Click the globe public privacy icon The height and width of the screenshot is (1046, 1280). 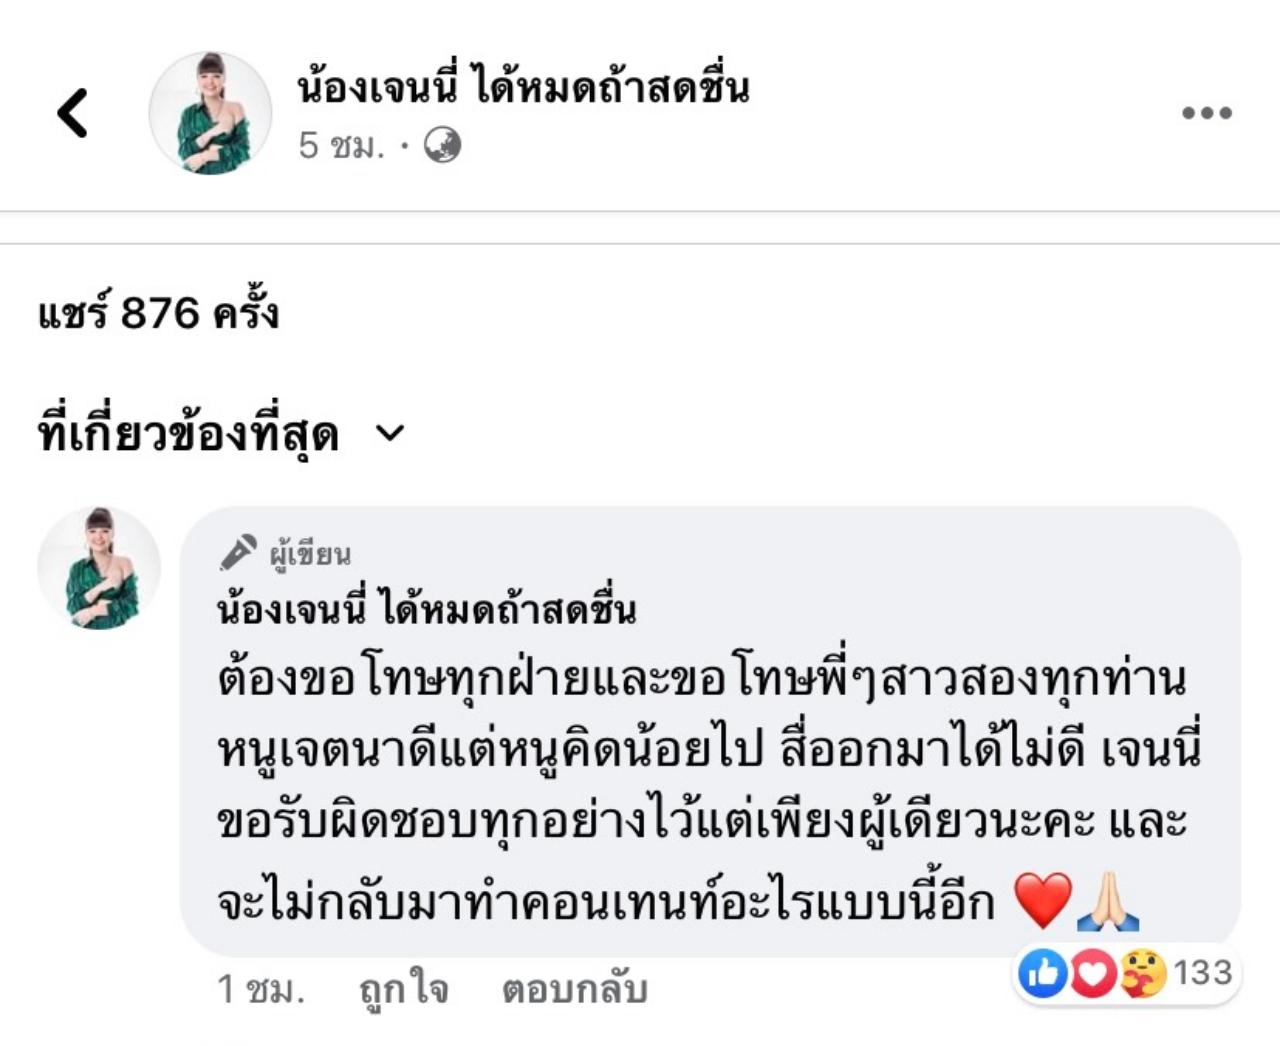point(442,146)
